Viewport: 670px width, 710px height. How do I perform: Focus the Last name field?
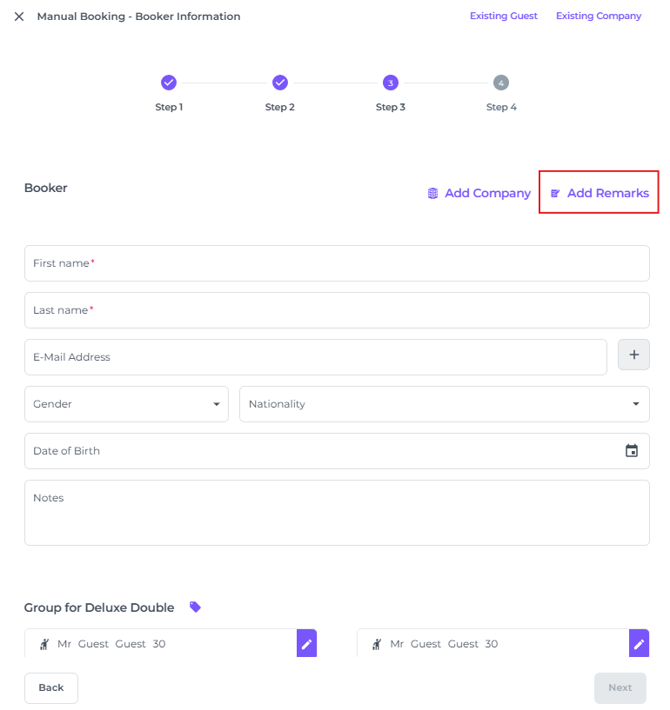(337, 310)
